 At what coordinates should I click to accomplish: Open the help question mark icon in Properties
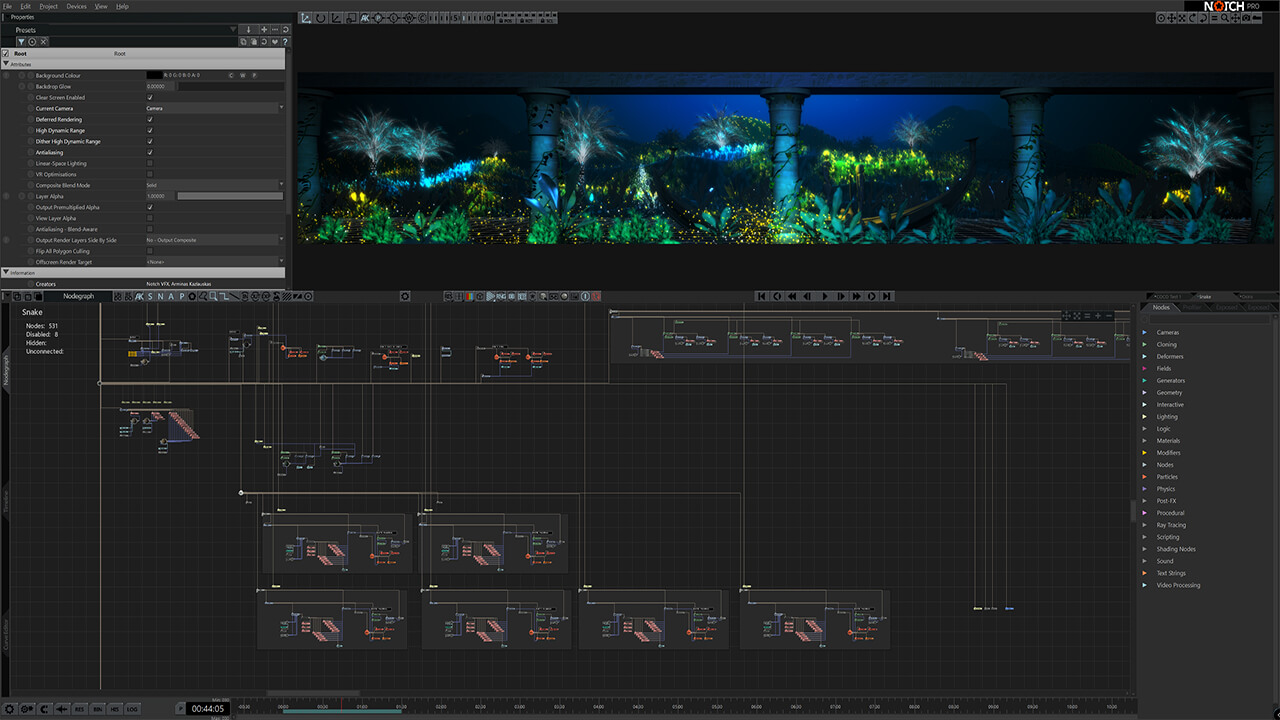(x=285, y=42)
